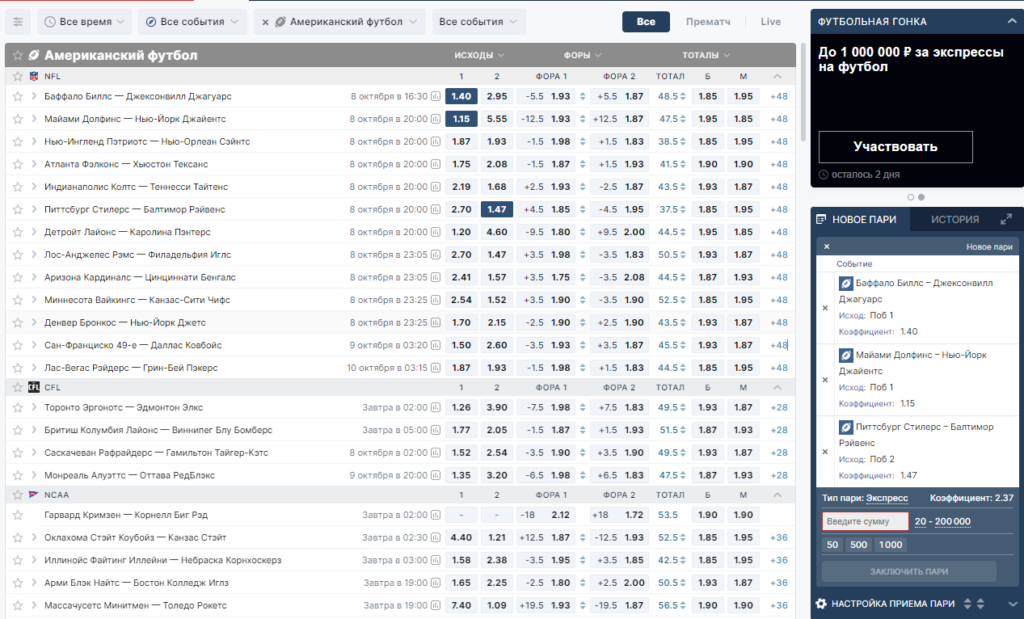Open the 'НОВОЕ ПАРИ' tab
The height and width of the screenshot is (619, 1024).
tap(861, 219)
